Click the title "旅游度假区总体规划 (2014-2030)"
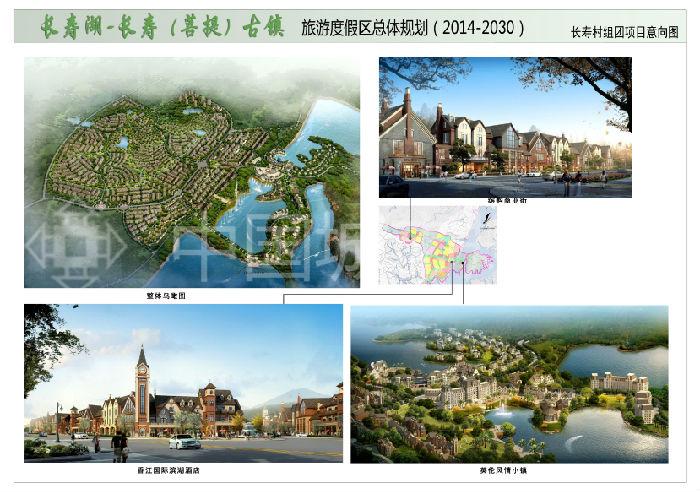The image size is (700, 492). pos(412,28)
